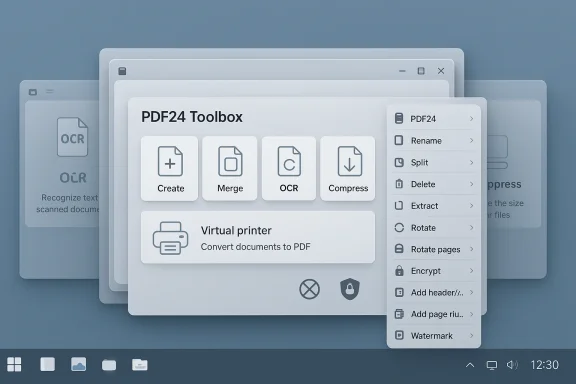Expand the Rename submenu arrow
Image resolution: width=576 pixels, height=384 pixels.
[x=471, y=140]
